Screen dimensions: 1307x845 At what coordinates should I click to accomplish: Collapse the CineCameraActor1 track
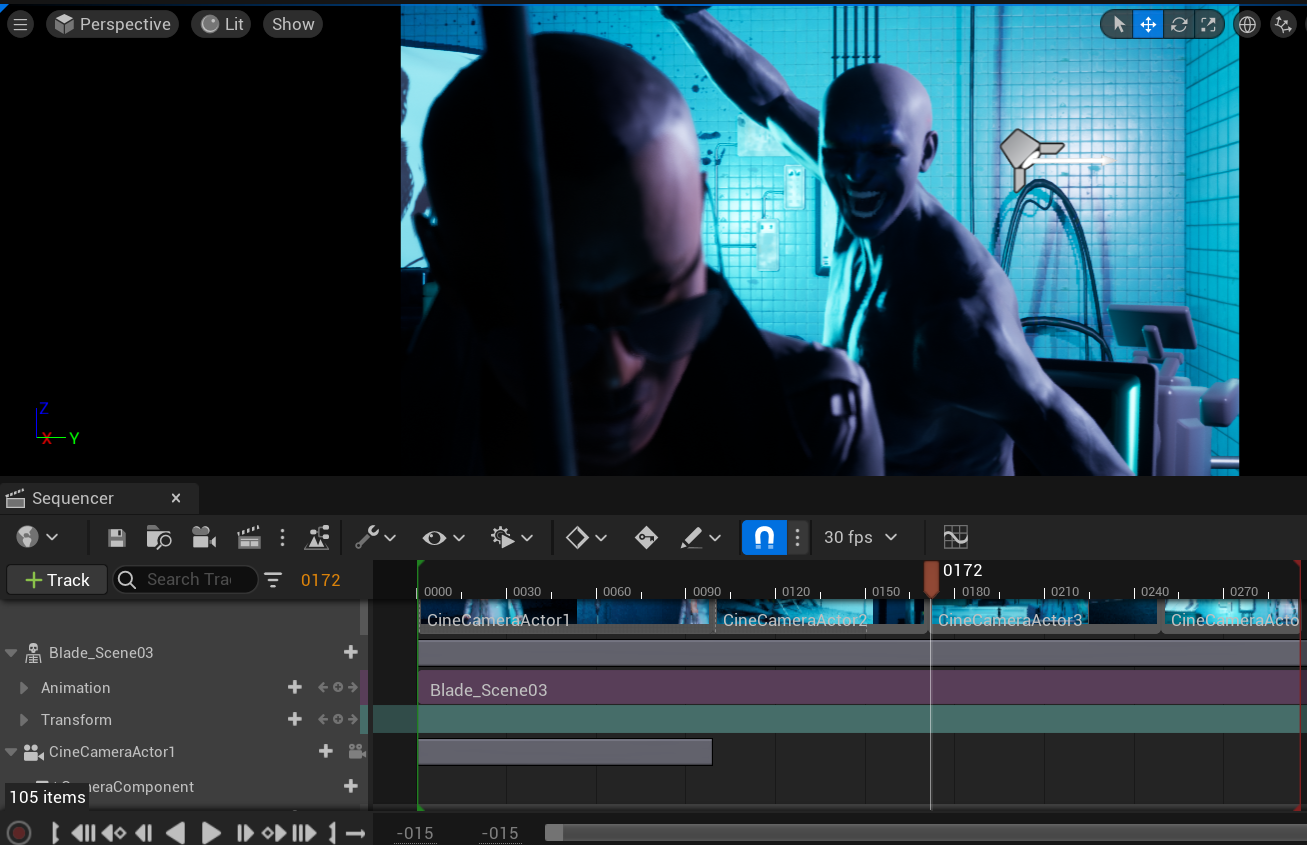pos(11,752)
